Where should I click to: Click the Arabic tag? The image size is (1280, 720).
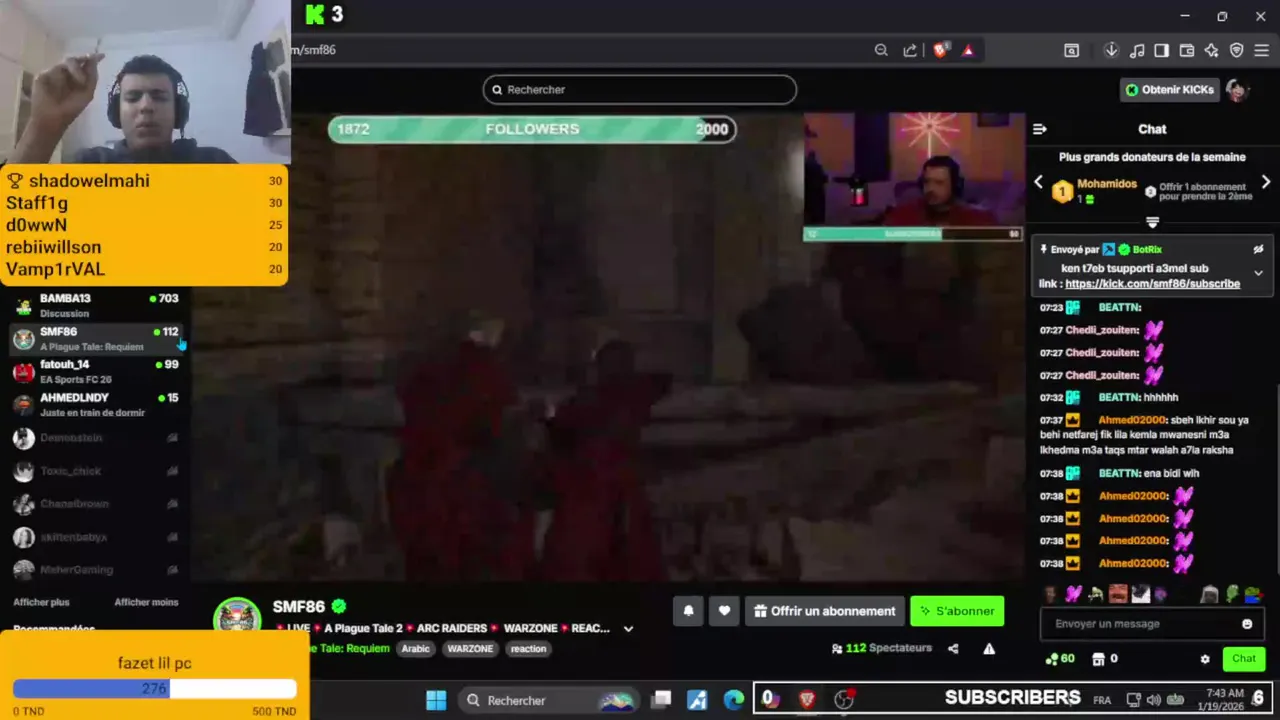(x=415, y=649)
